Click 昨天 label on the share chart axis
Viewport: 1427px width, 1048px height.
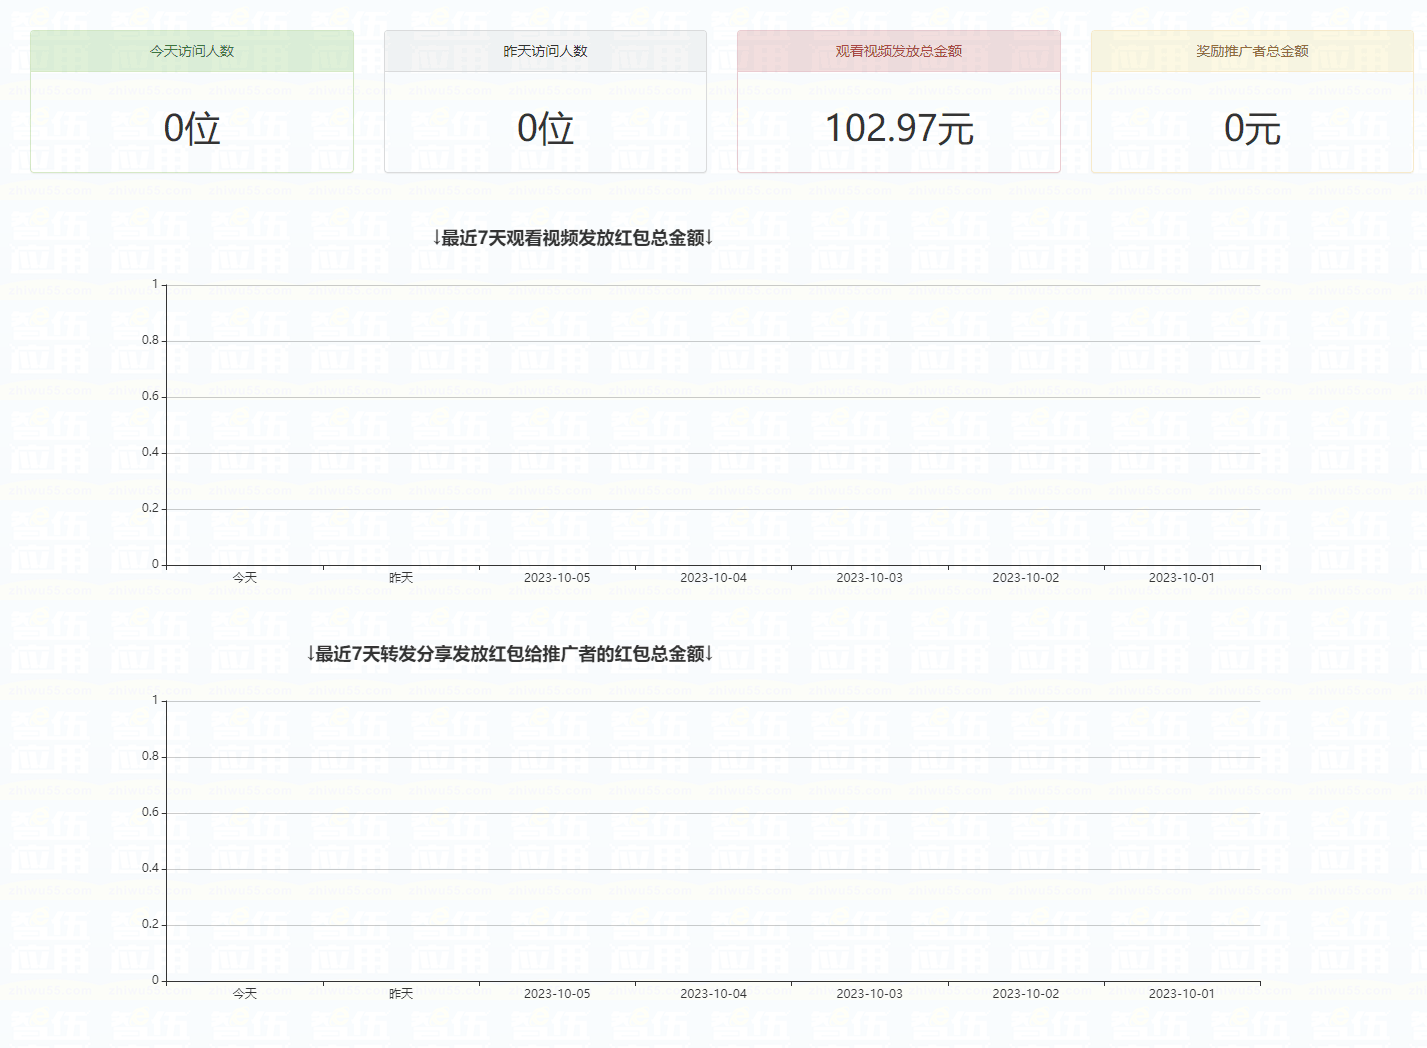pyautogui.click(x=401, y=994)
